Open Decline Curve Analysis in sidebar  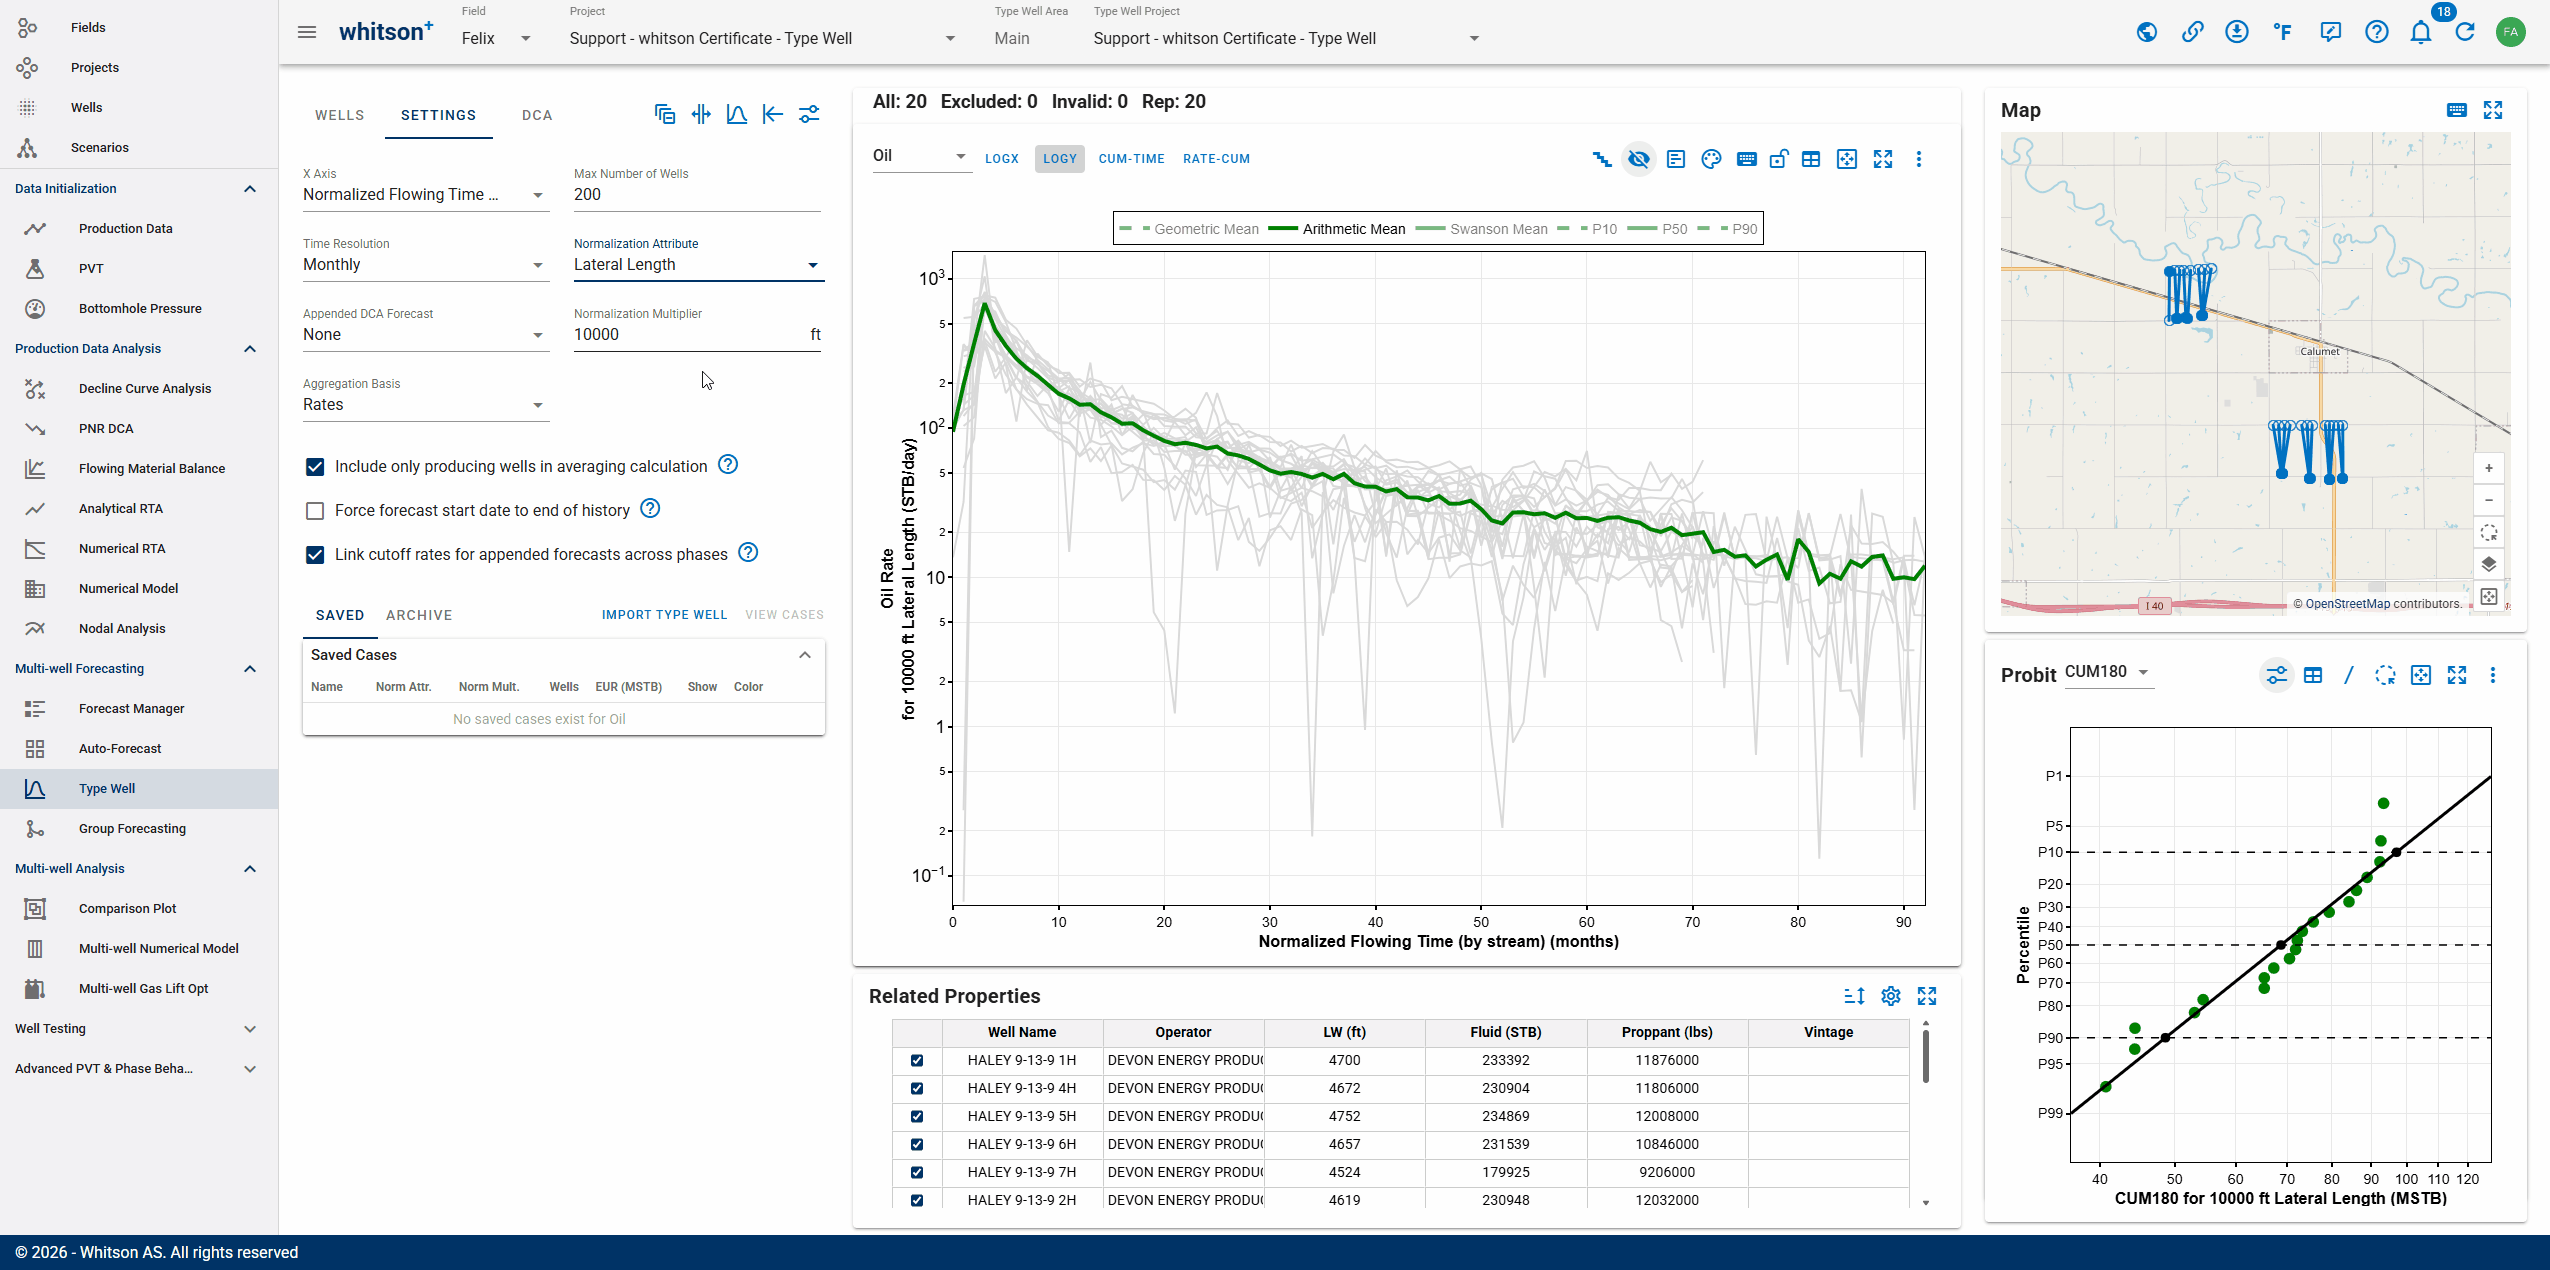(x=145, y=389)
